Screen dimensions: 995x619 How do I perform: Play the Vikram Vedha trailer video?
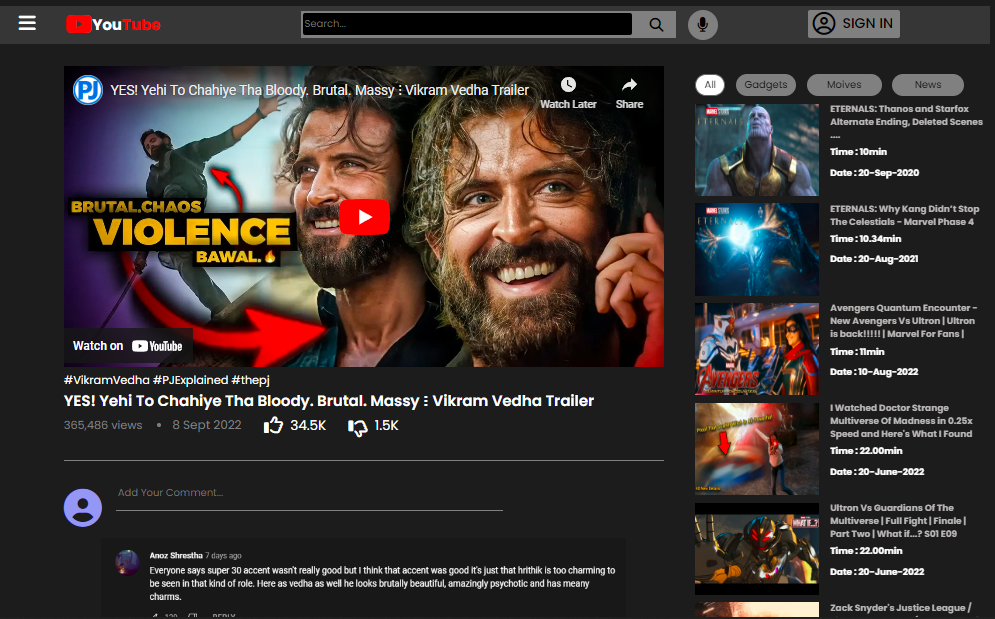(x=364, y=217)
